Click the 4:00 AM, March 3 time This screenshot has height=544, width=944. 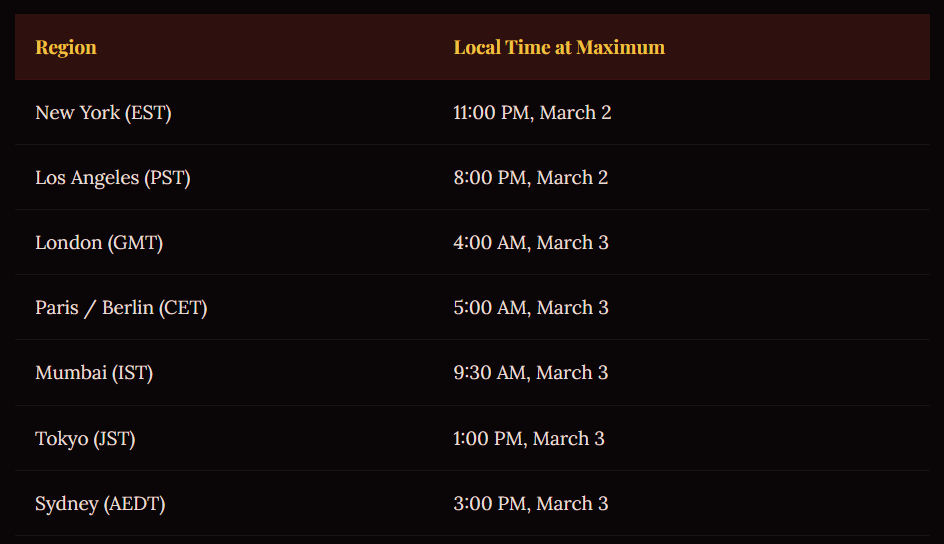530,243
